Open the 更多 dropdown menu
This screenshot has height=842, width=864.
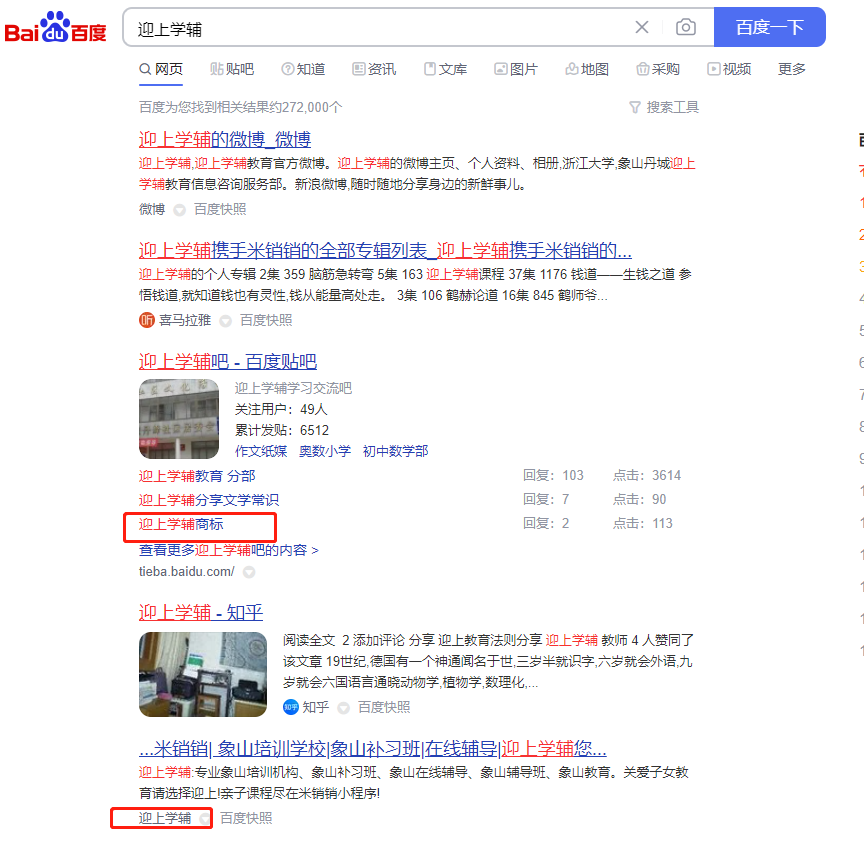click(x=791, y=68)
